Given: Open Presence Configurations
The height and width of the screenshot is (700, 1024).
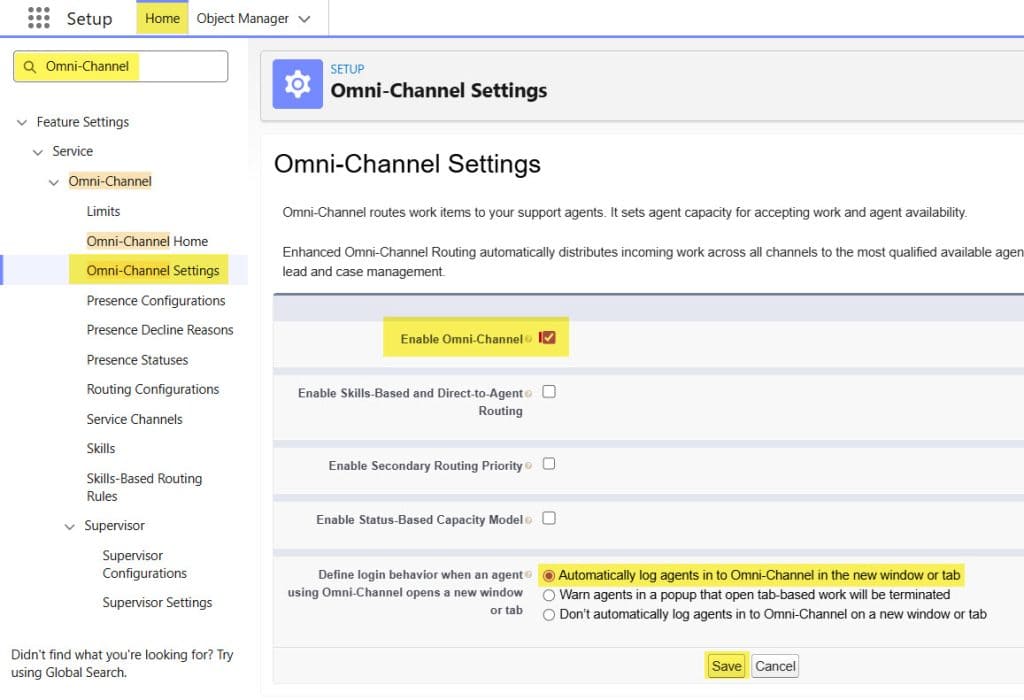Looking at the screenshot, I should pyautogui.click(x=155, y=300).
